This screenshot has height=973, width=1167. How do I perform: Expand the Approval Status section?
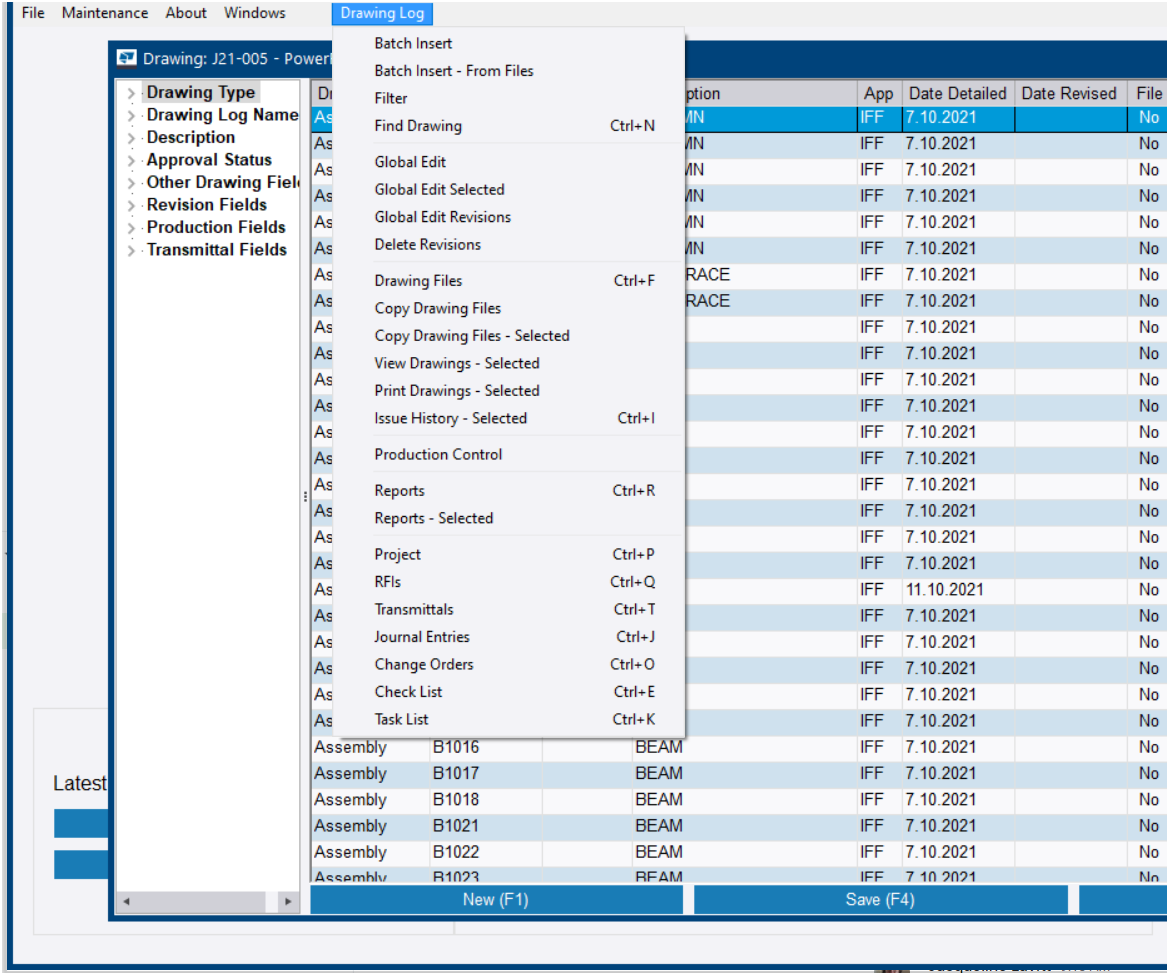(x=130, y=159)
